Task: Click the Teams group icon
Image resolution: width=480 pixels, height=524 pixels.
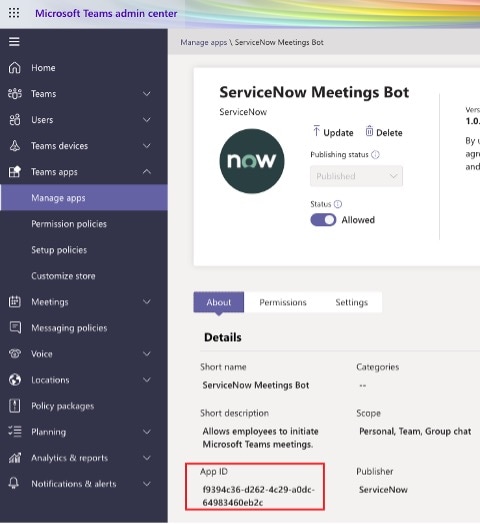Action: tap(14, 94)
